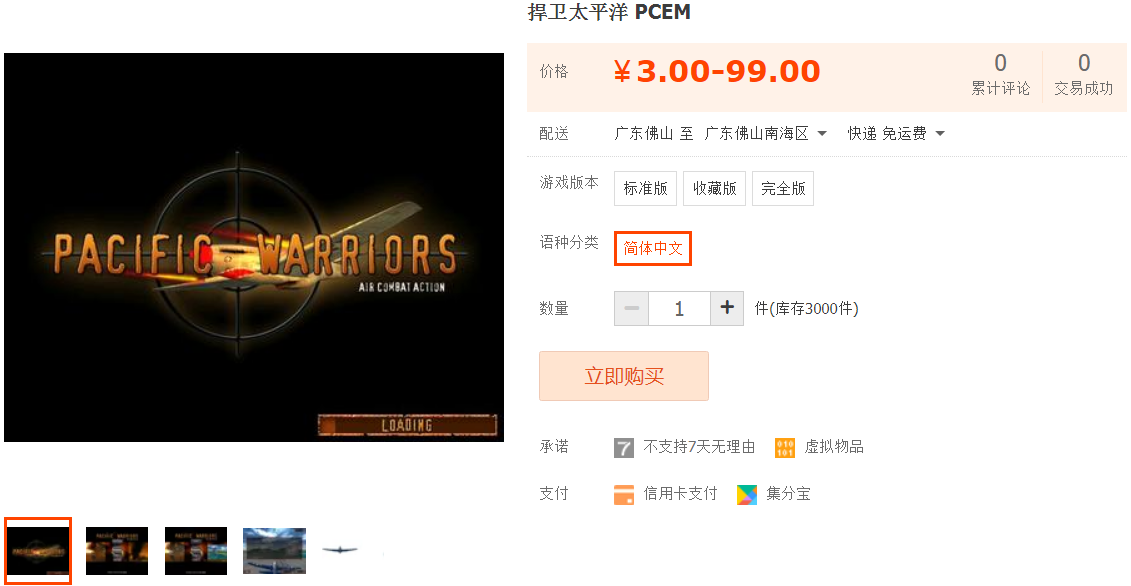The image size is (1131, 586).
Task: Click the 集分宝 colorful logo icon
Action: pyautogui.click(x=747, y=494)
